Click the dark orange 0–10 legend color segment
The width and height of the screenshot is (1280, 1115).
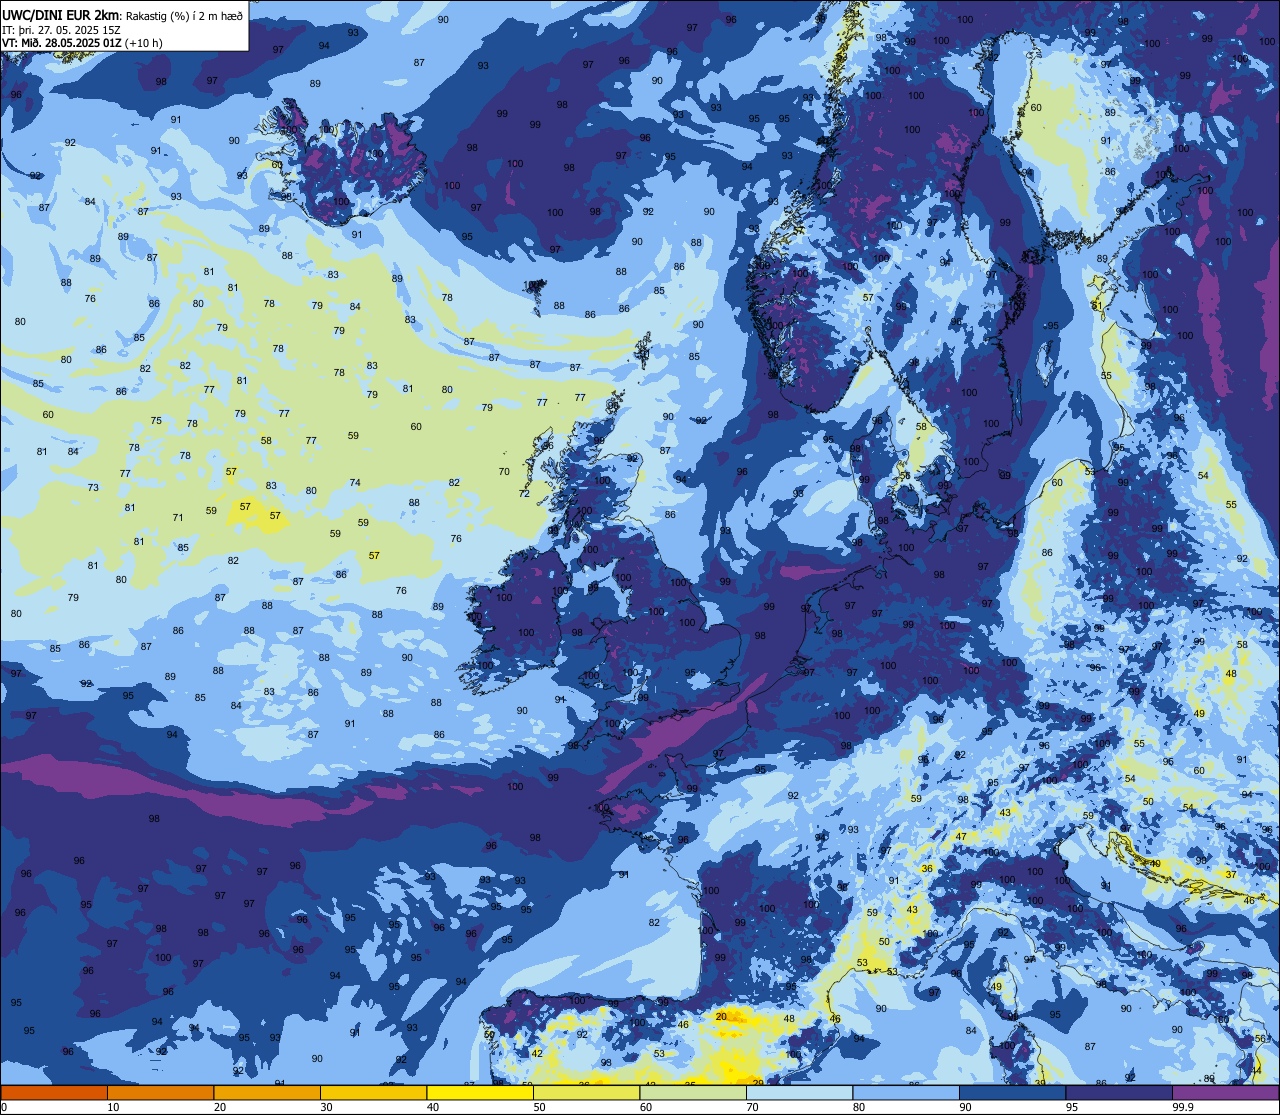(54, 1092)
